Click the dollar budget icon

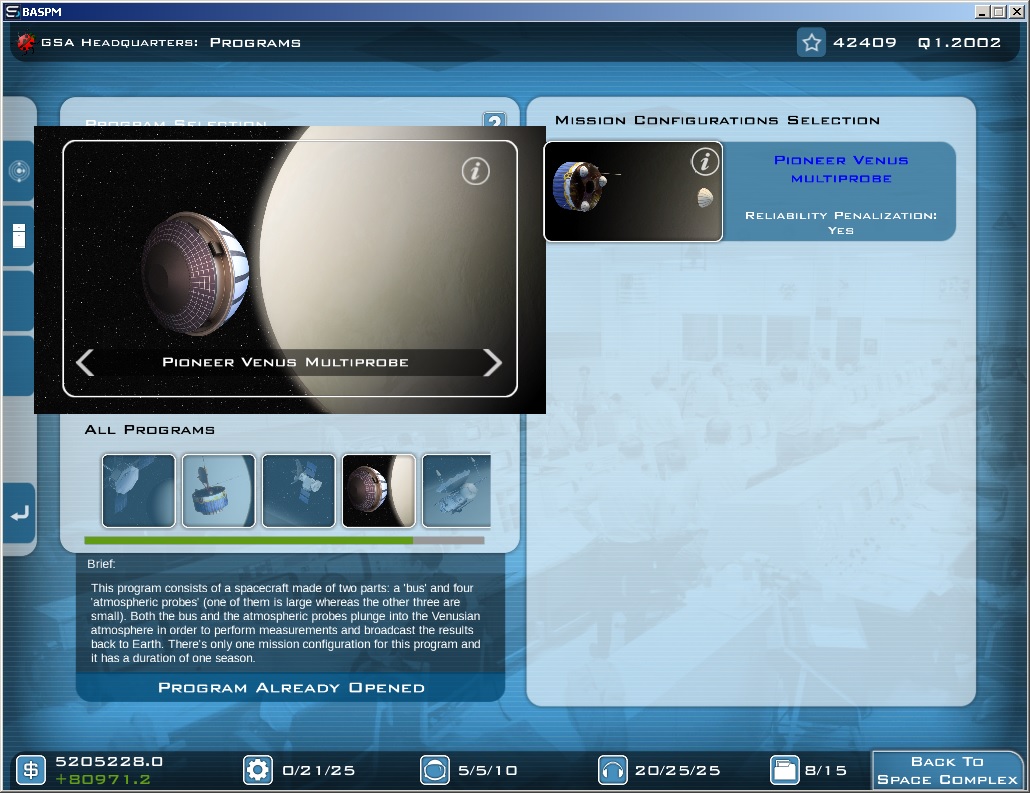(x=31, y=770)
